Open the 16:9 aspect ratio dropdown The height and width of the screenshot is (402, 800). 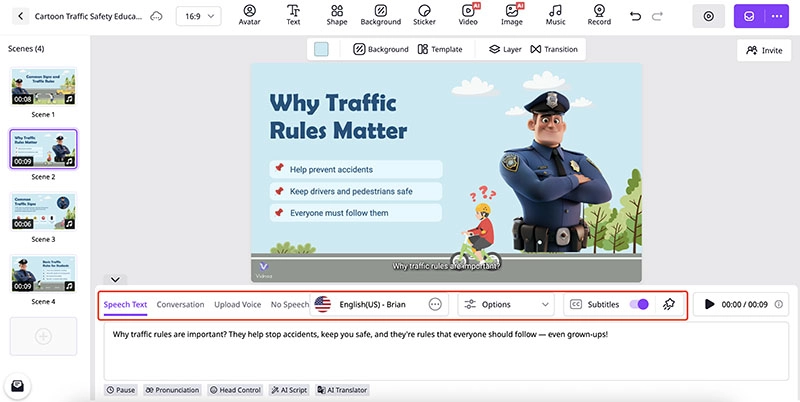[199, 16]
